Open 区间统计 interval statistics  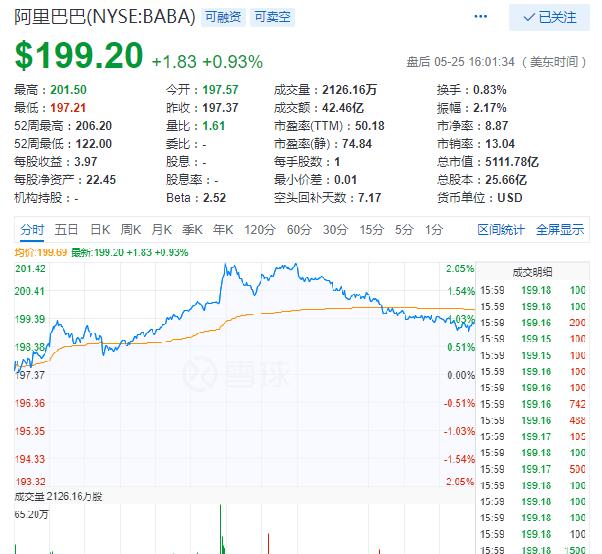click(501, 230)
